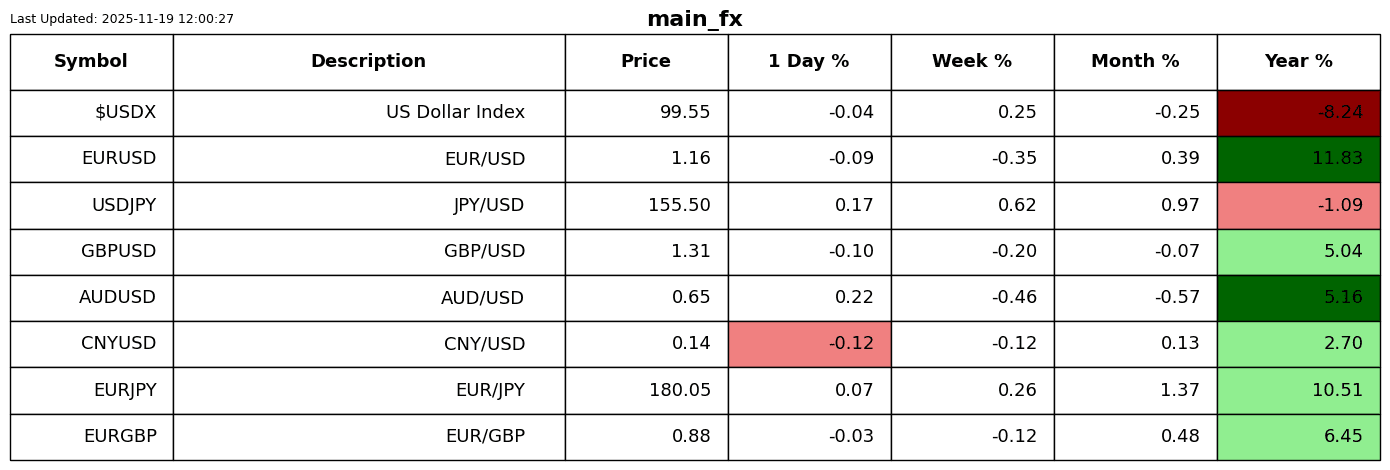Select the USDJPY symbol row
Screen dimensions: 1390x470
point(124,206)
